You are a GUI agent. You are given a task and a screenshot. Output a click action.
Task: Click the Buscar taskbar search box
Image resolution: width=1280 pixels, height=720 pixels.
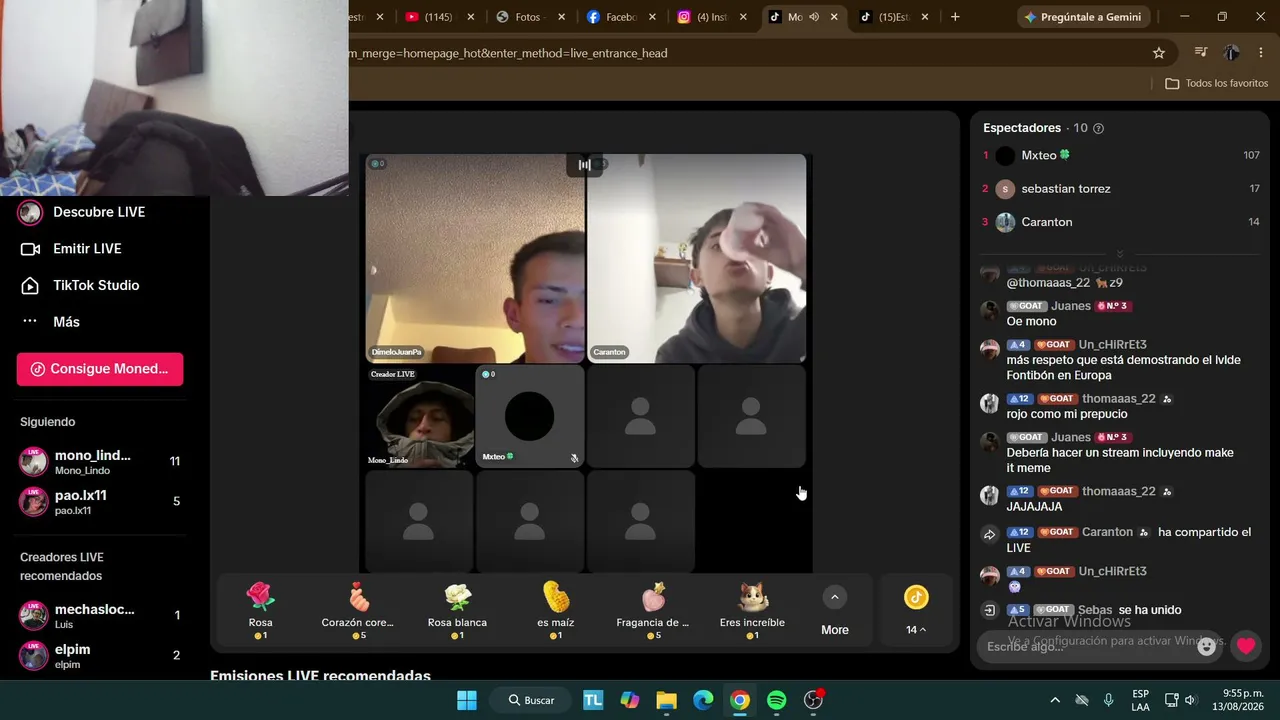click(x=532, y=700)
